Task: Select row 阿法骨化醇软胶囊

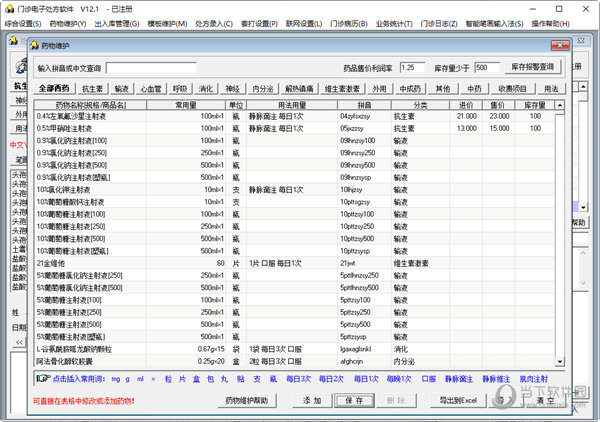Action: pyautogui.click(x=294, y=361)
